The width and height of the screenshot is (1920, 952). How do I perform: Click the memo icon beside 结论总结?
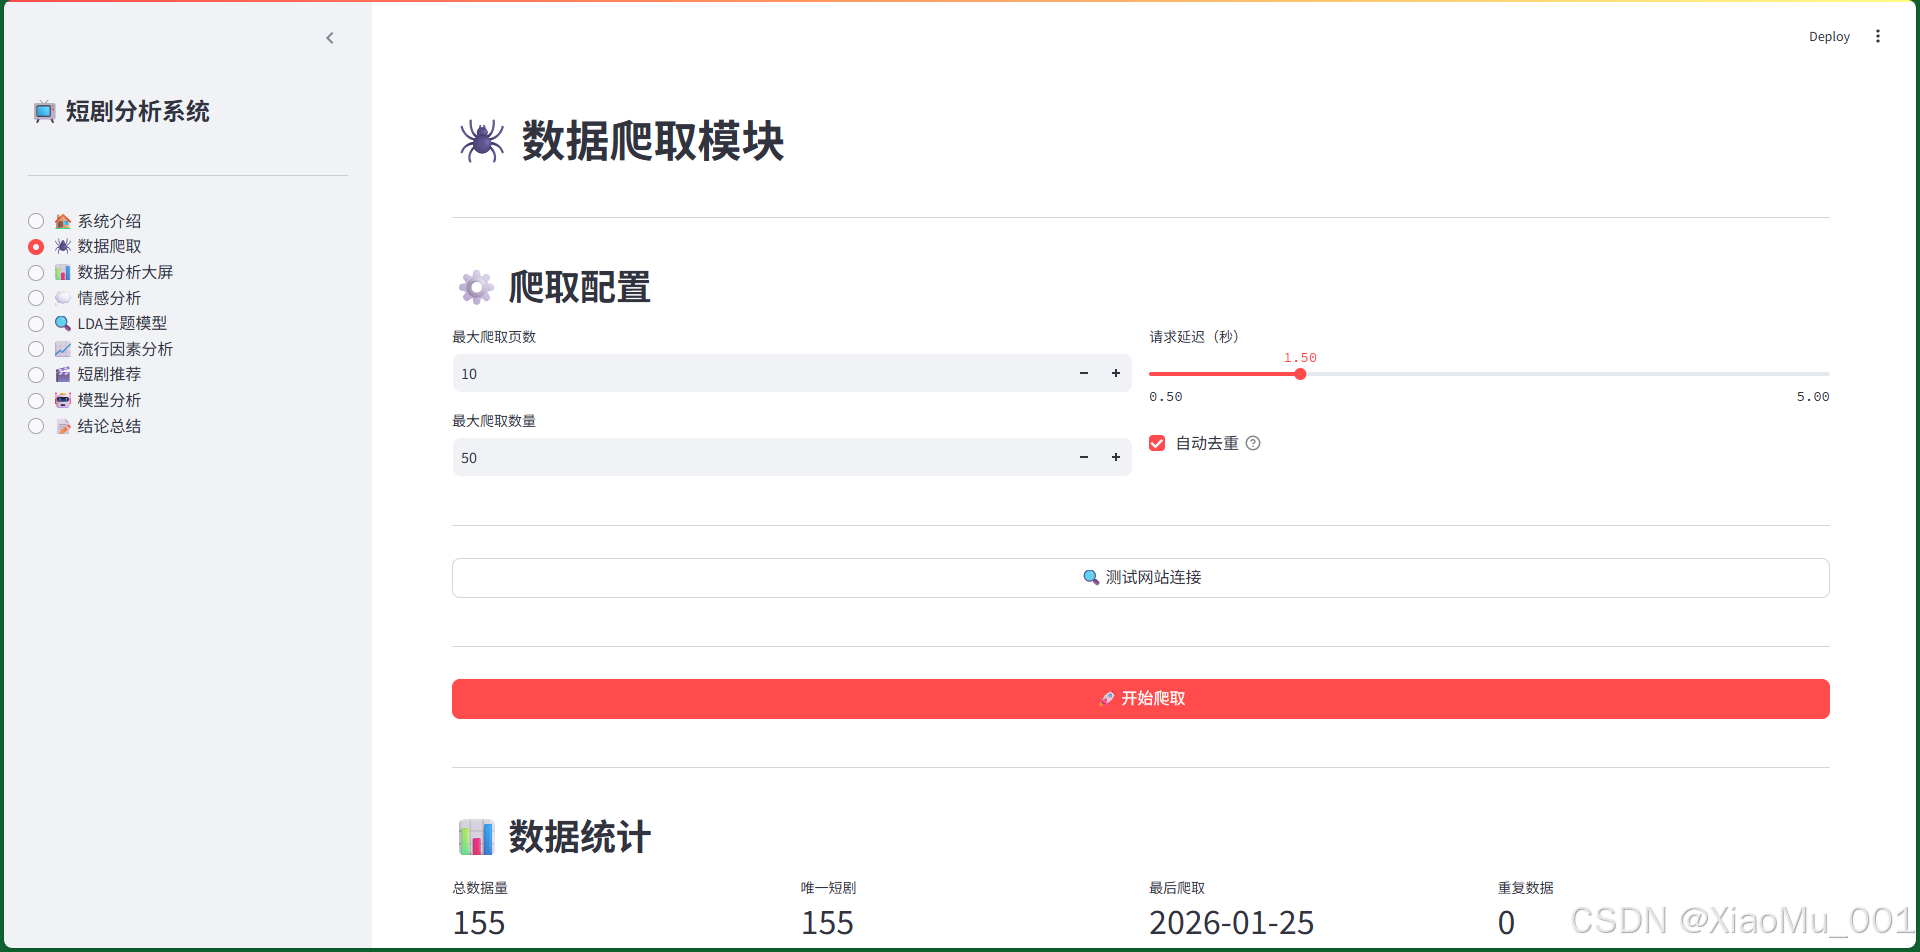pyautogui.click(x=63, y=426)
